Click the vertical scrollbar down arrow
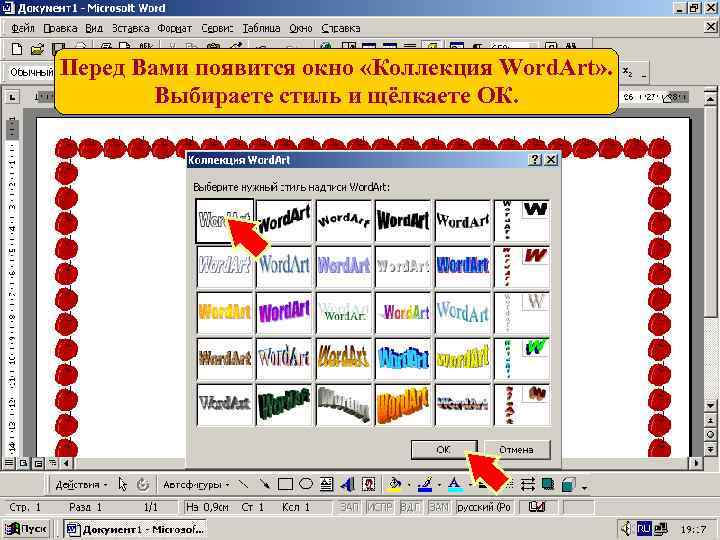The image size is (720, 540). click(x=710, y=406)
